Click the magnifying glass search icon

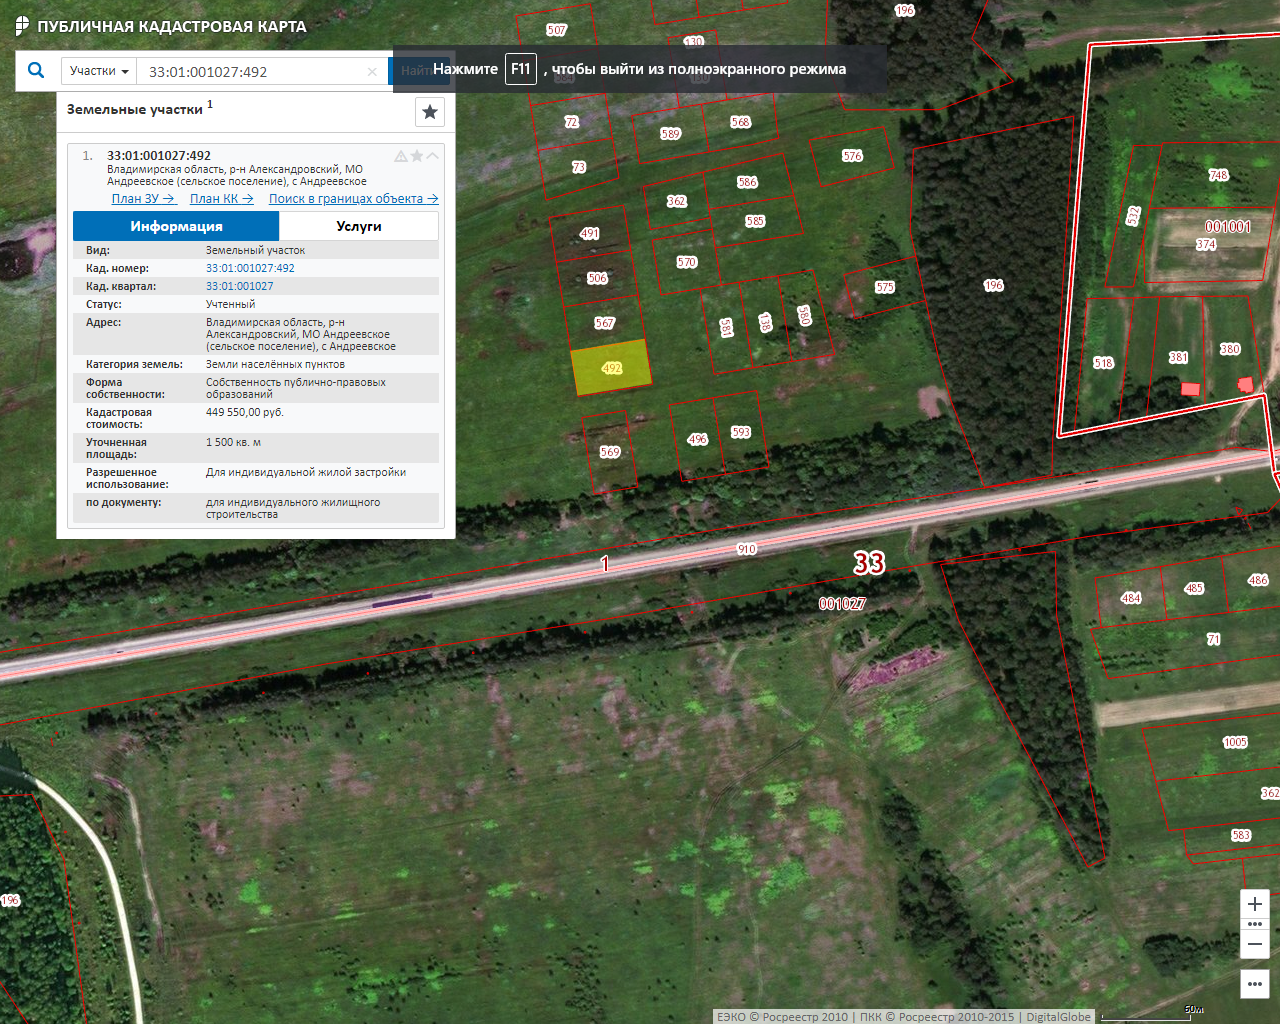click(x=36, y=70)
